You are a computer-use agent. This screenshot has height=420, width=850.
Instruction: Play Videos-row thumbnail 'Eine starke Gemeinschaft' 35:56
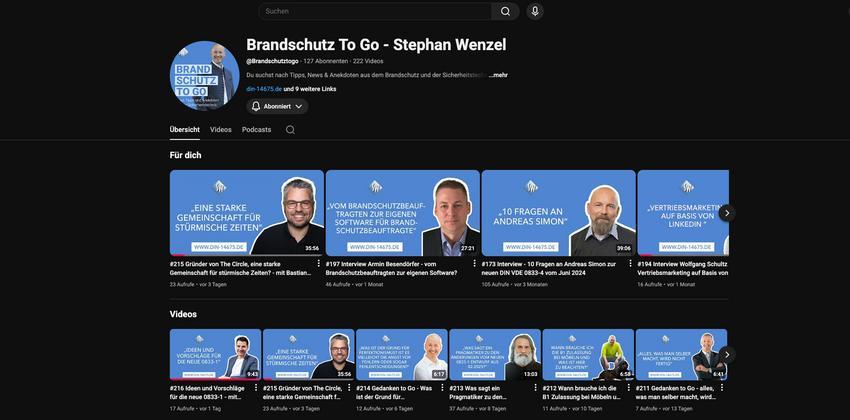pyautogui.click(x=308, y=354)
